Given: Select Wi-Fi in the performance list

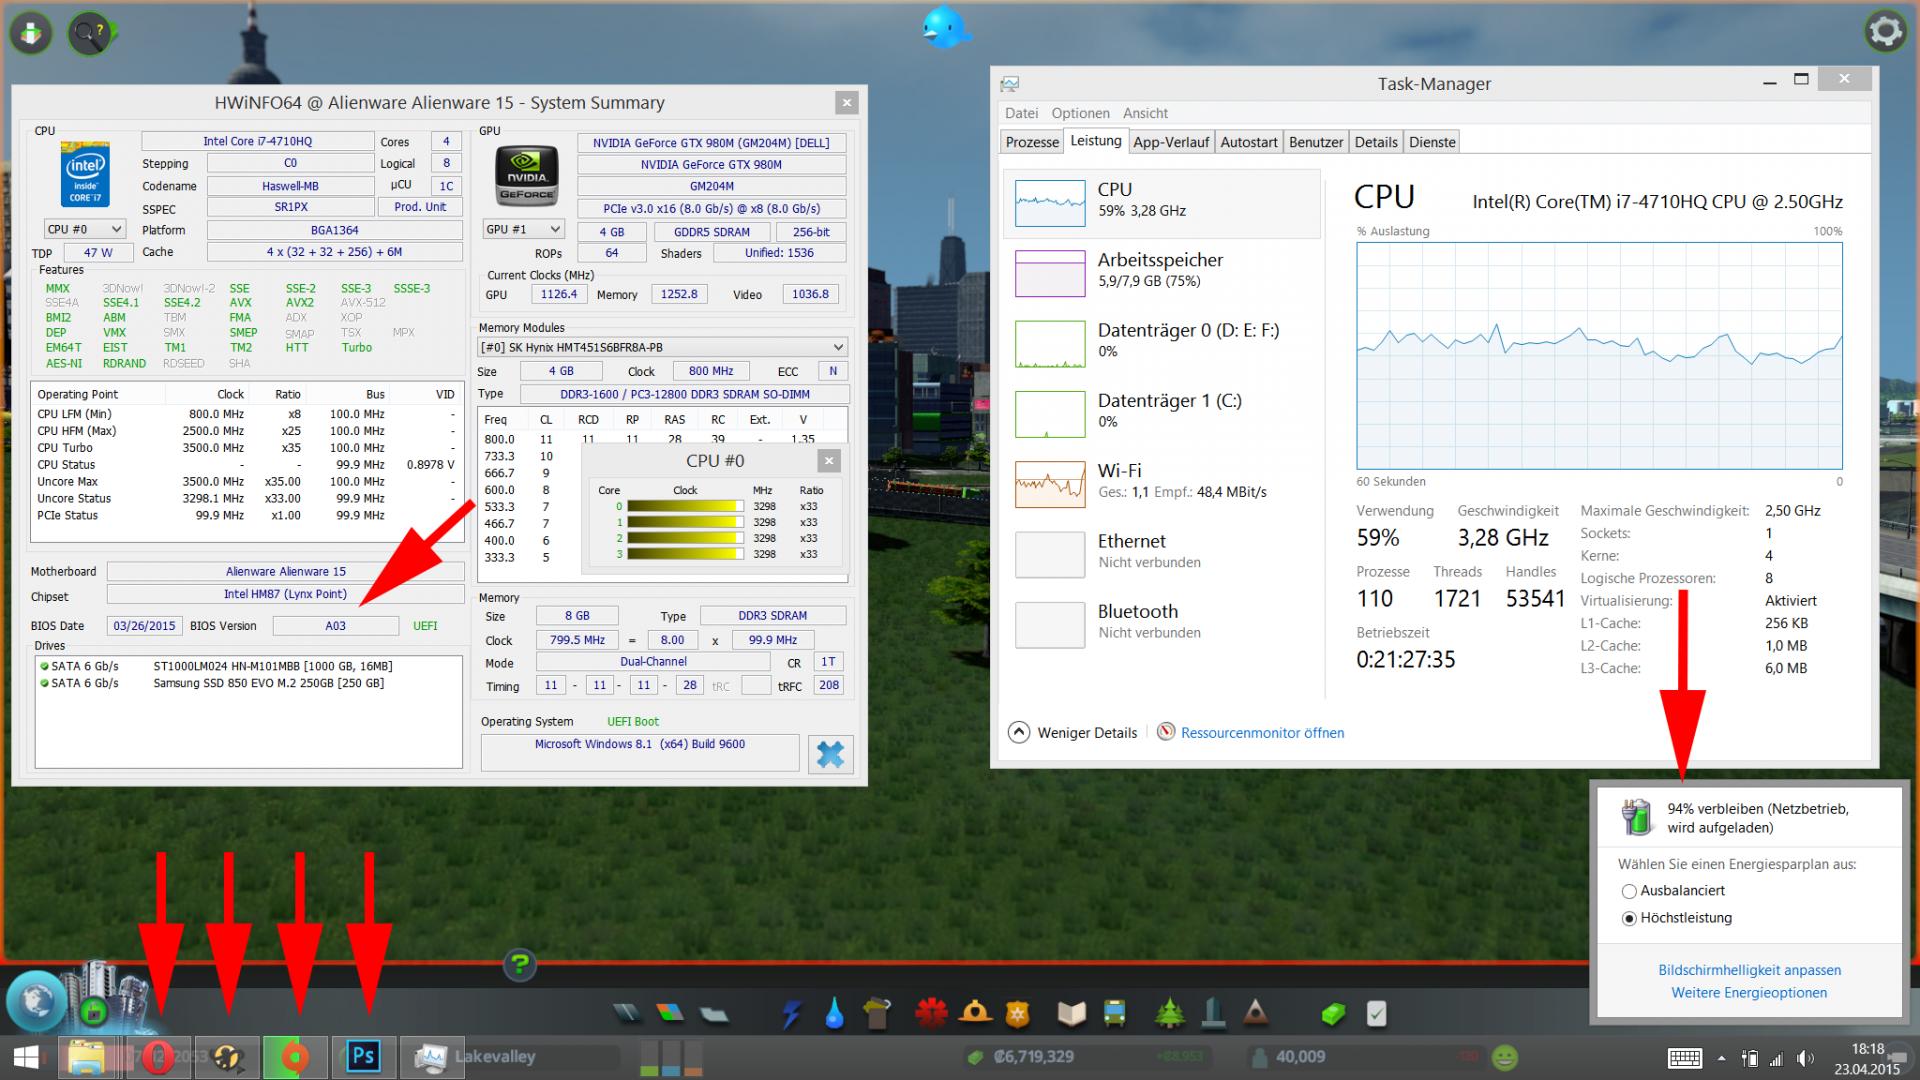Looking at the screenshot, I should 1162,484.
